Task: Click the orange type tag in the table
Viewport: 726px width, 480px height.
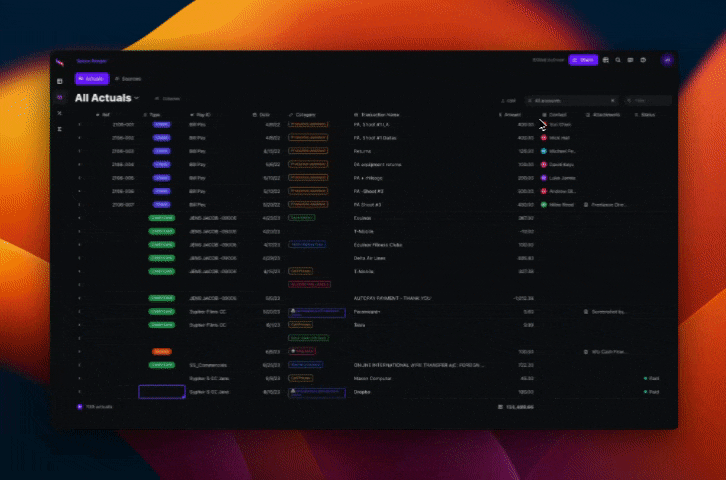Action: pos(162,352)
